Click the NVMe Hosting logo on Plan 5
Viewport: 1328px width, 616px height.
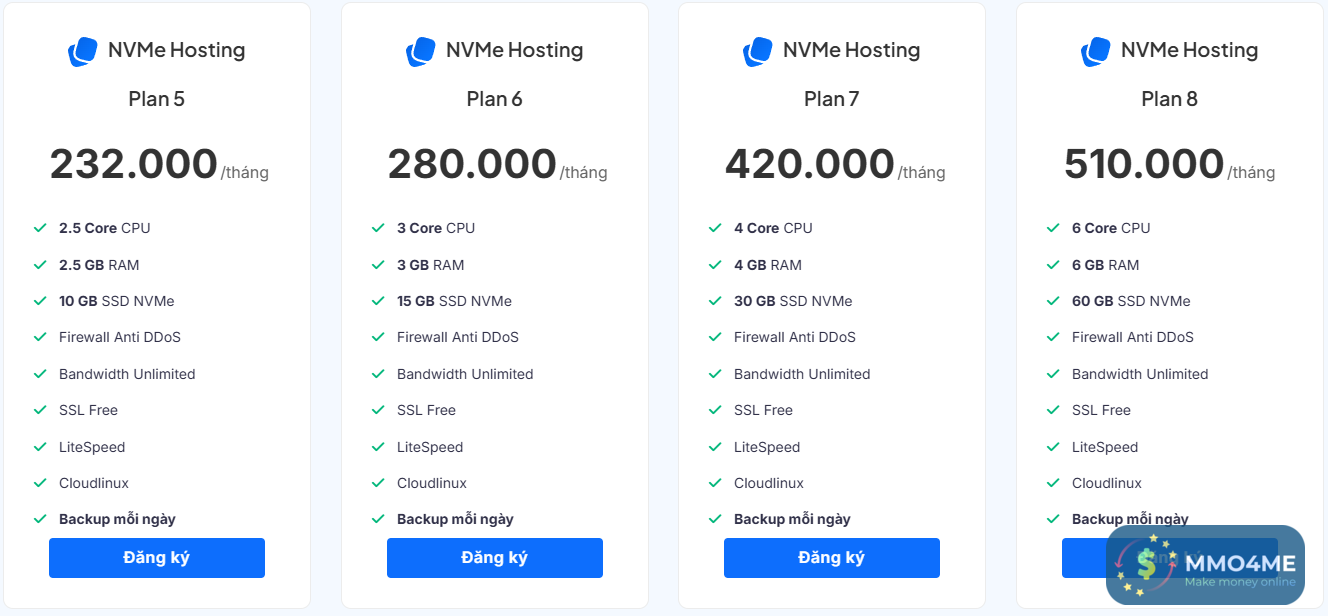[82, 52]
